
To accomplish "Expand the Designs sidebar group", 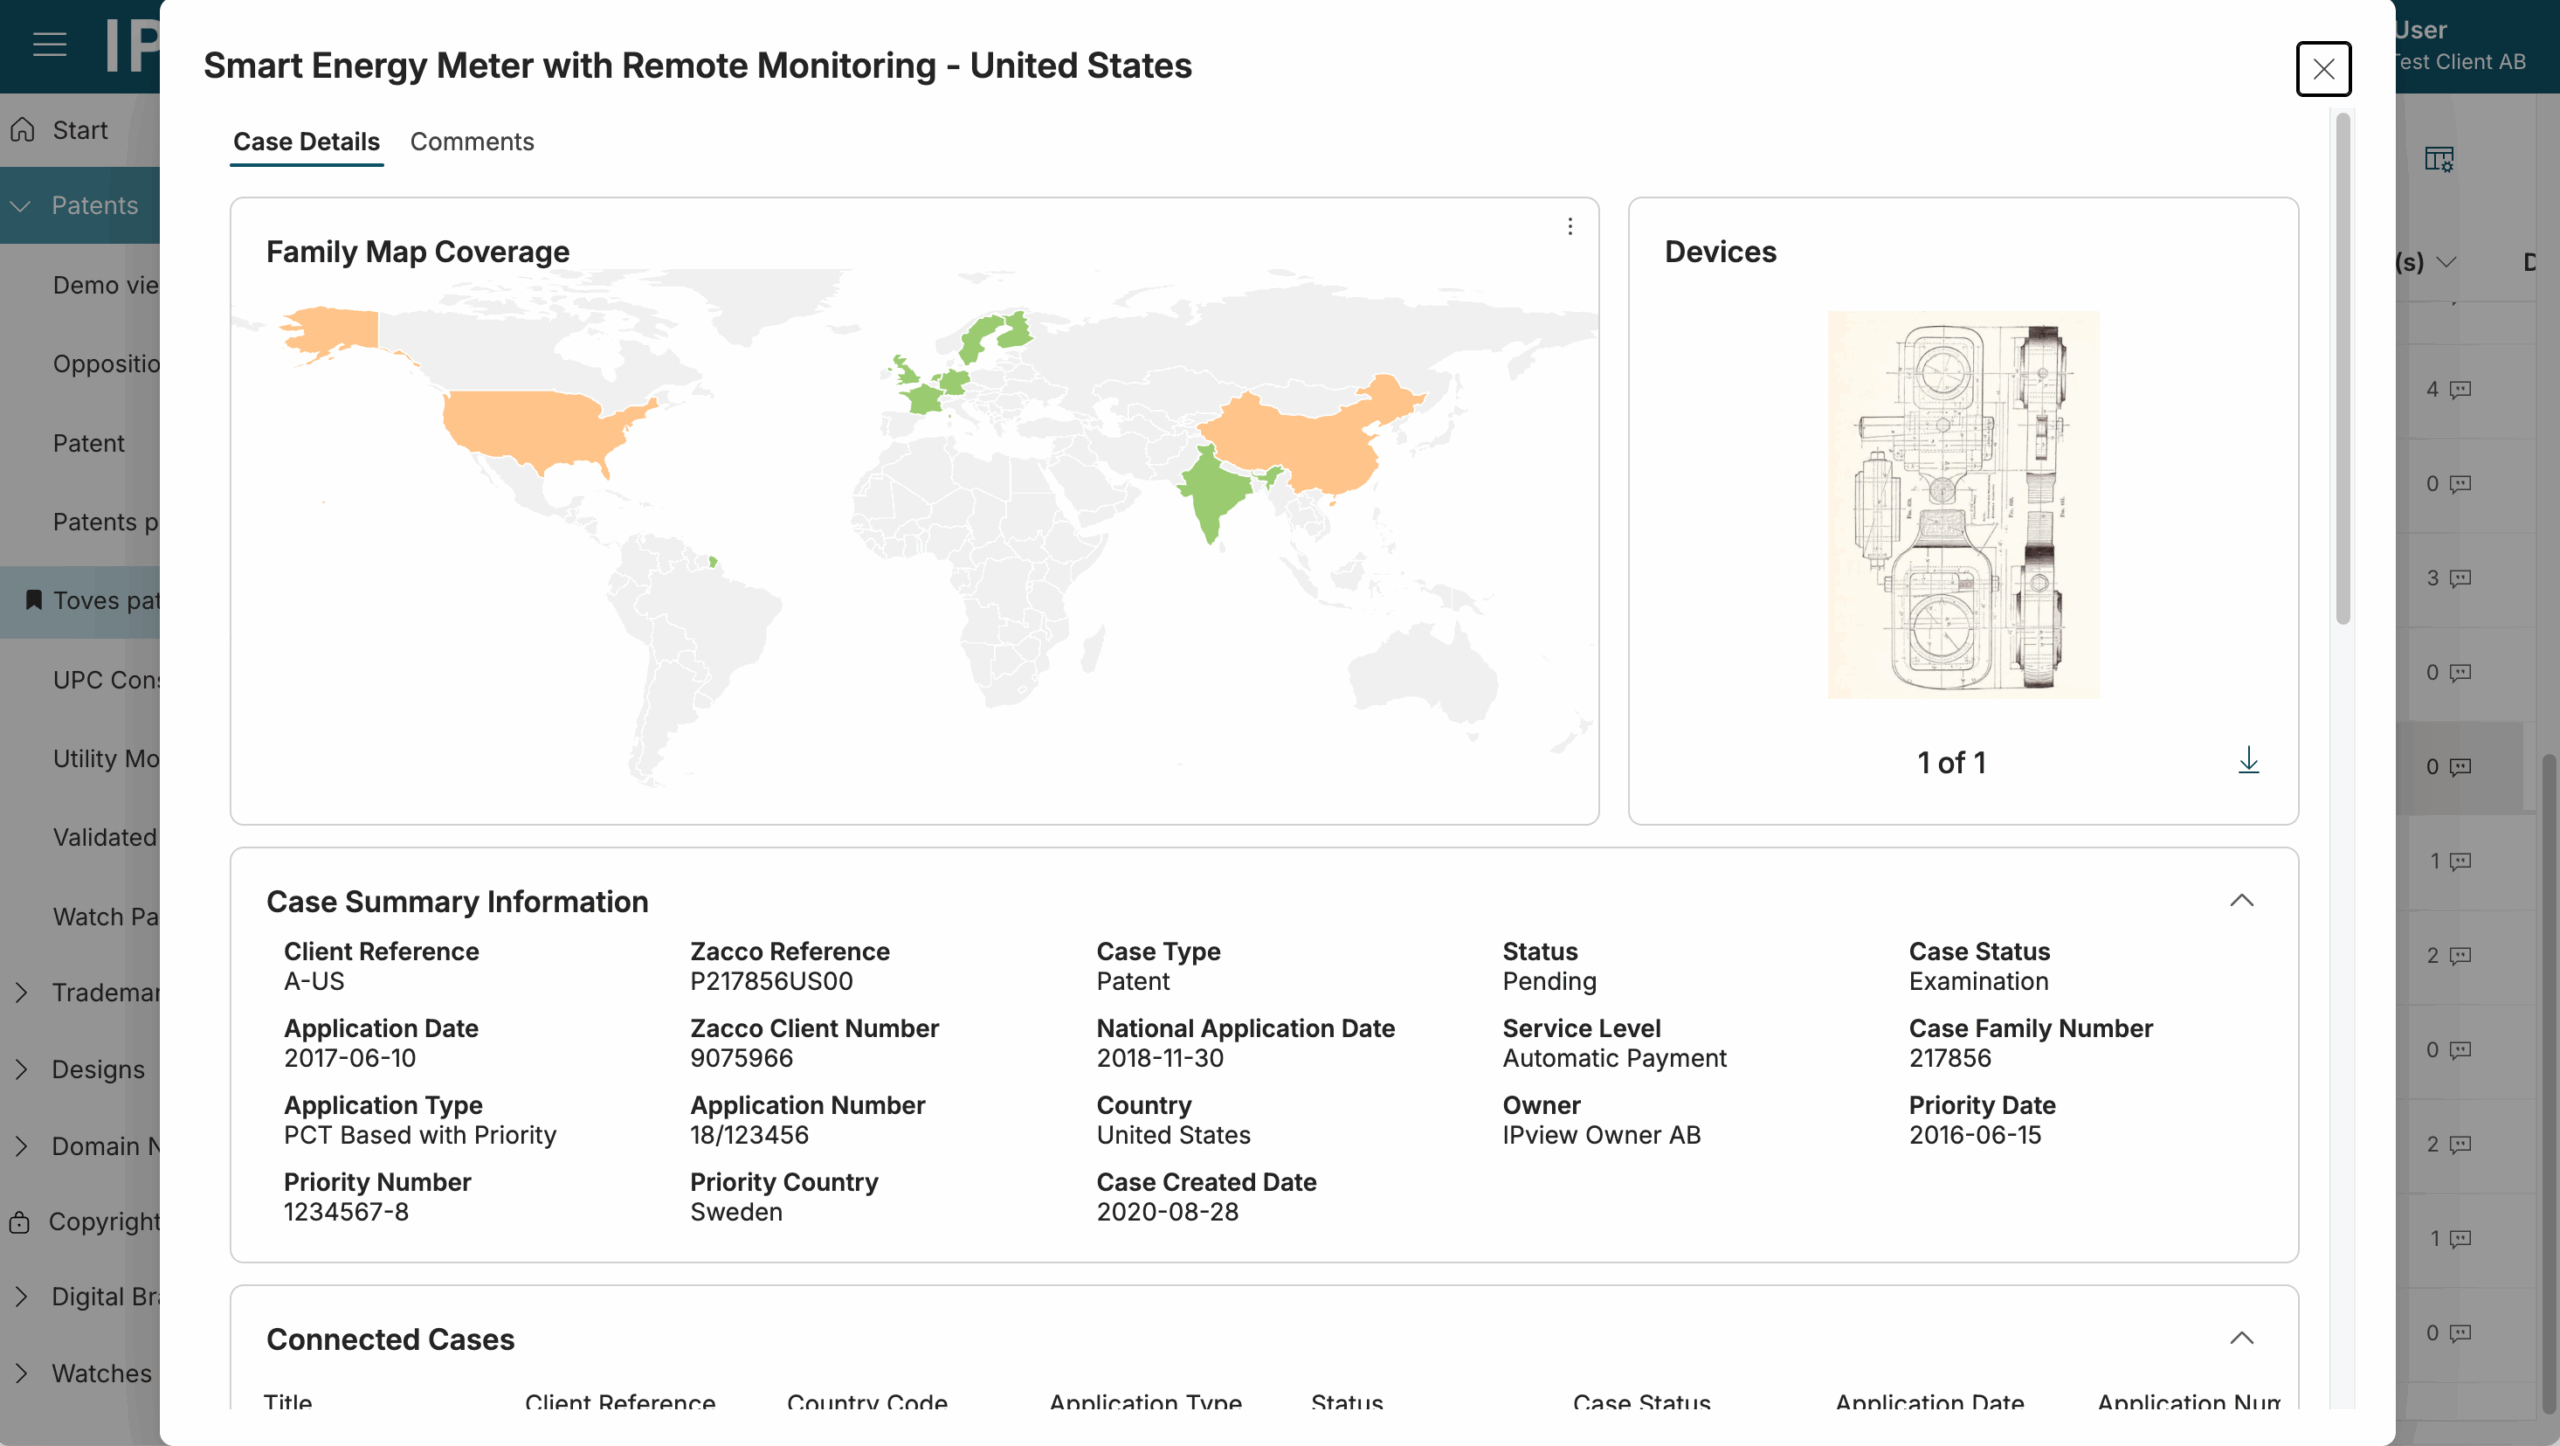I will (x=21, y=1069).
